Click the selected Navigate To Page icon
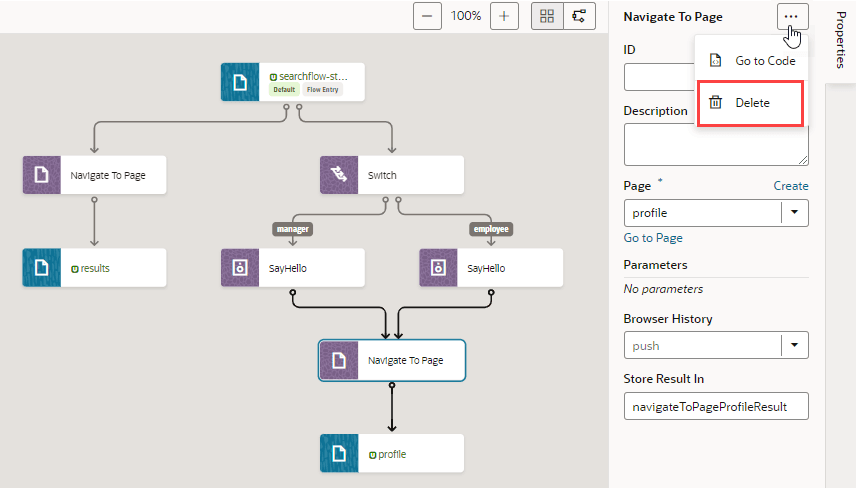Viewport: 856px width, 488px height. pyautogui.click(x=339, y=360)
